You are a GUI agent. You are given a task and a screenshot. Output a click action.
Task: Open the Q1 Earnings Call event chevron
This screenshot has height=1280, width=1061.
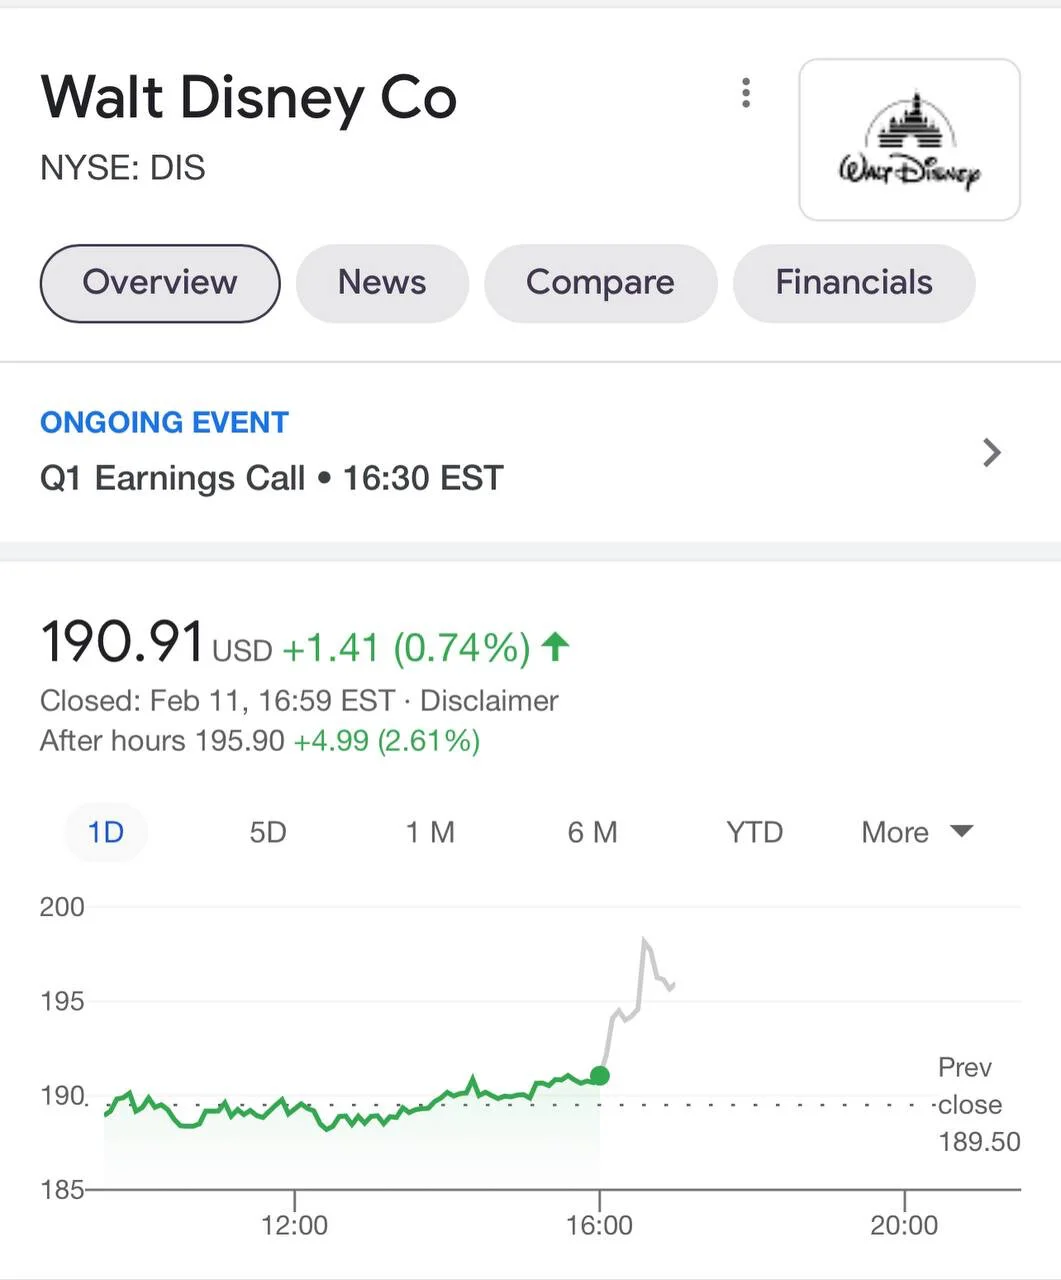[x=991, y=452]
